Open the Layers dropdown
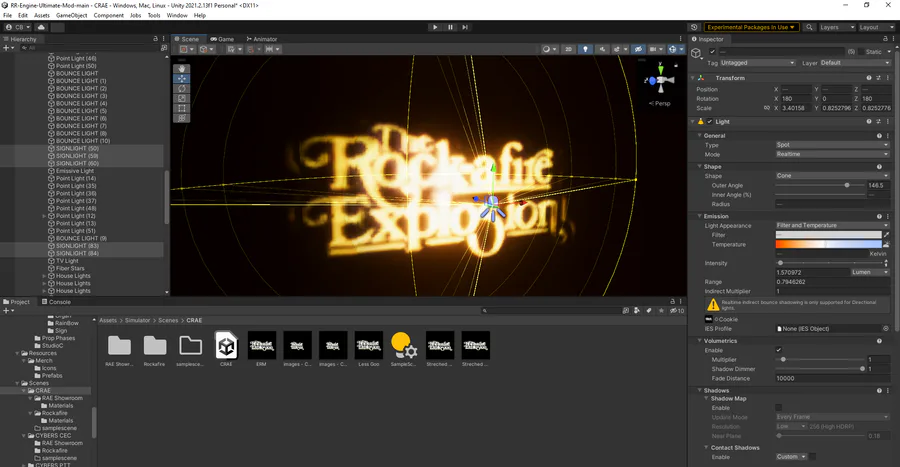 [836, 27]
